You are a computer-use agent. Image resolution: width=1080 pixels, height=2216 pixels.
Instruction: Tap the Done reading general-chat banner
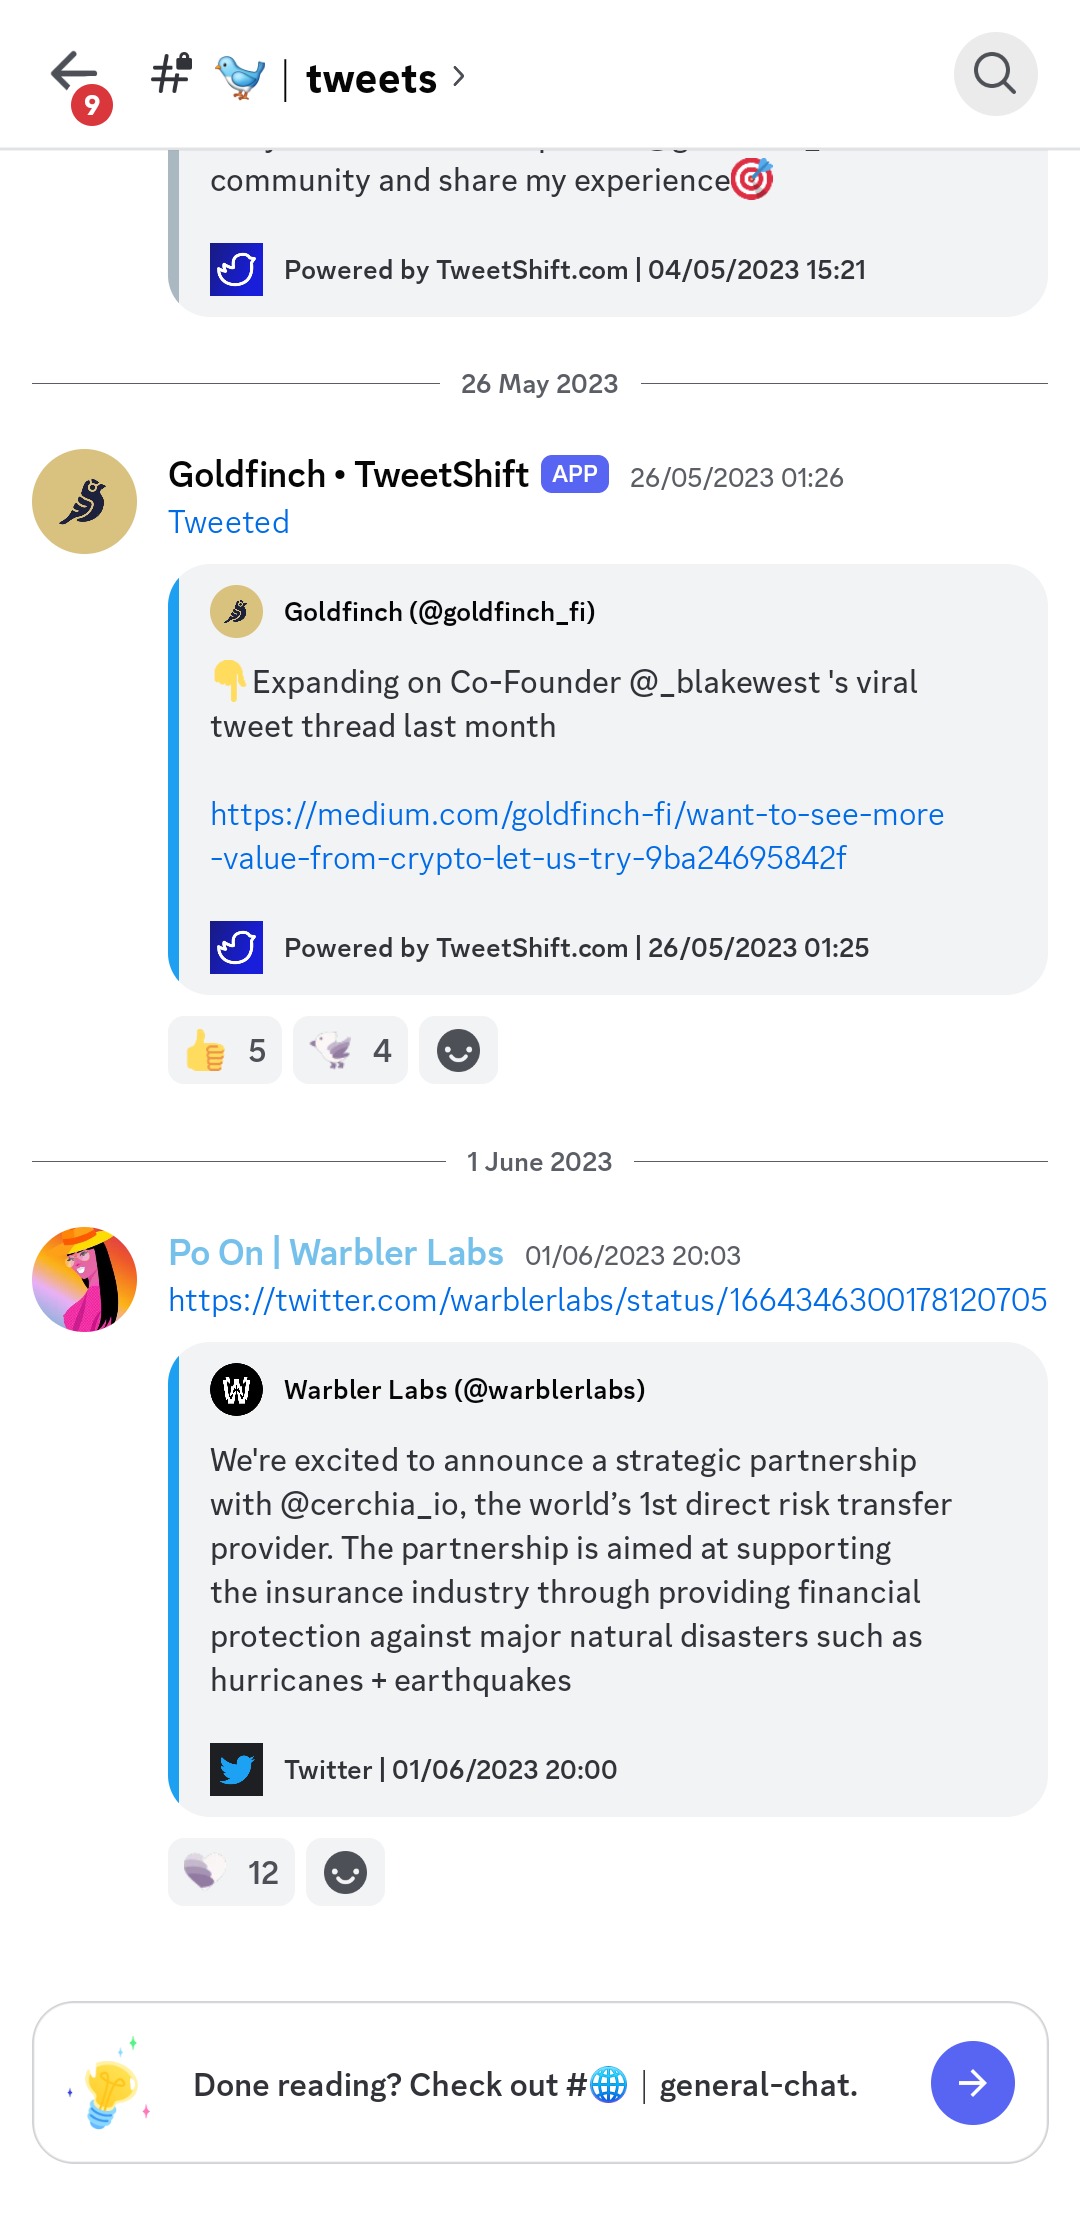click(525, 2085)
